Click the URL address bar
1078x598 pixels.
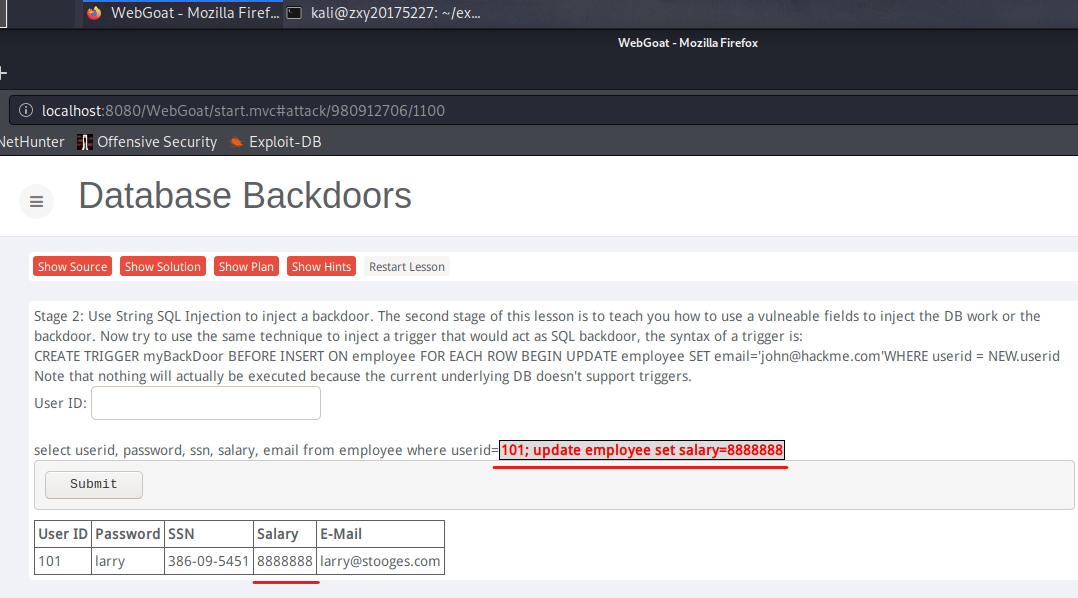pos(543,110)
